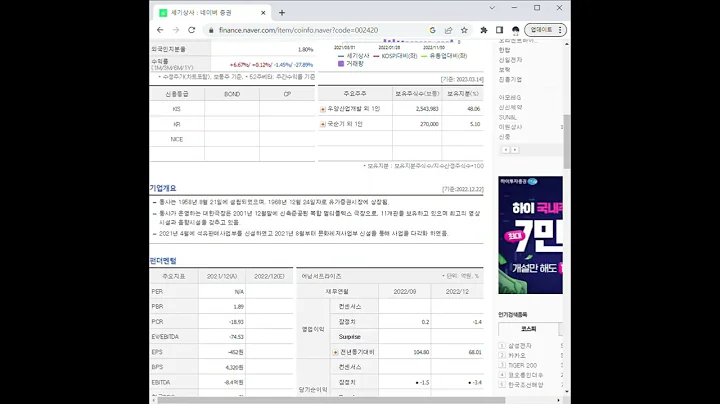Screen dimensions: 720x404
Task: Click the 업데이트 browser update button
Action: point(546,30)
